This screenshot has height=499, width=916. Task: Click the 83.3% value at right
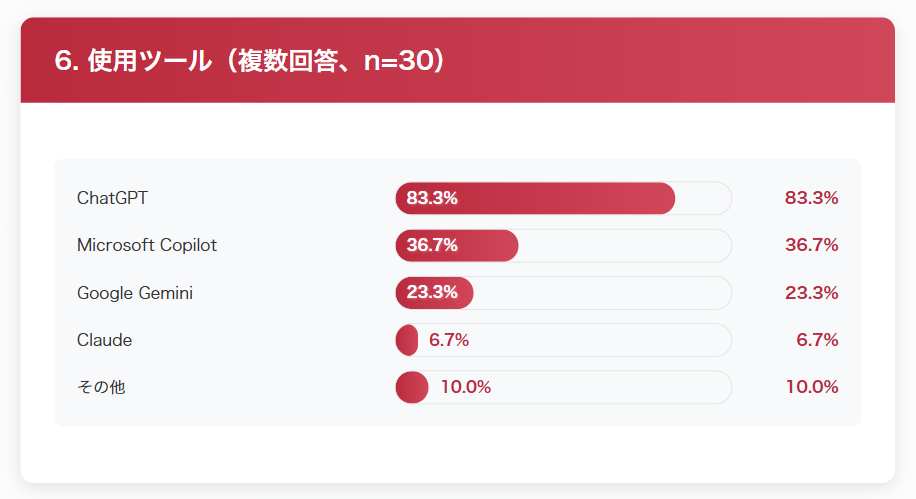click(811, 198)
